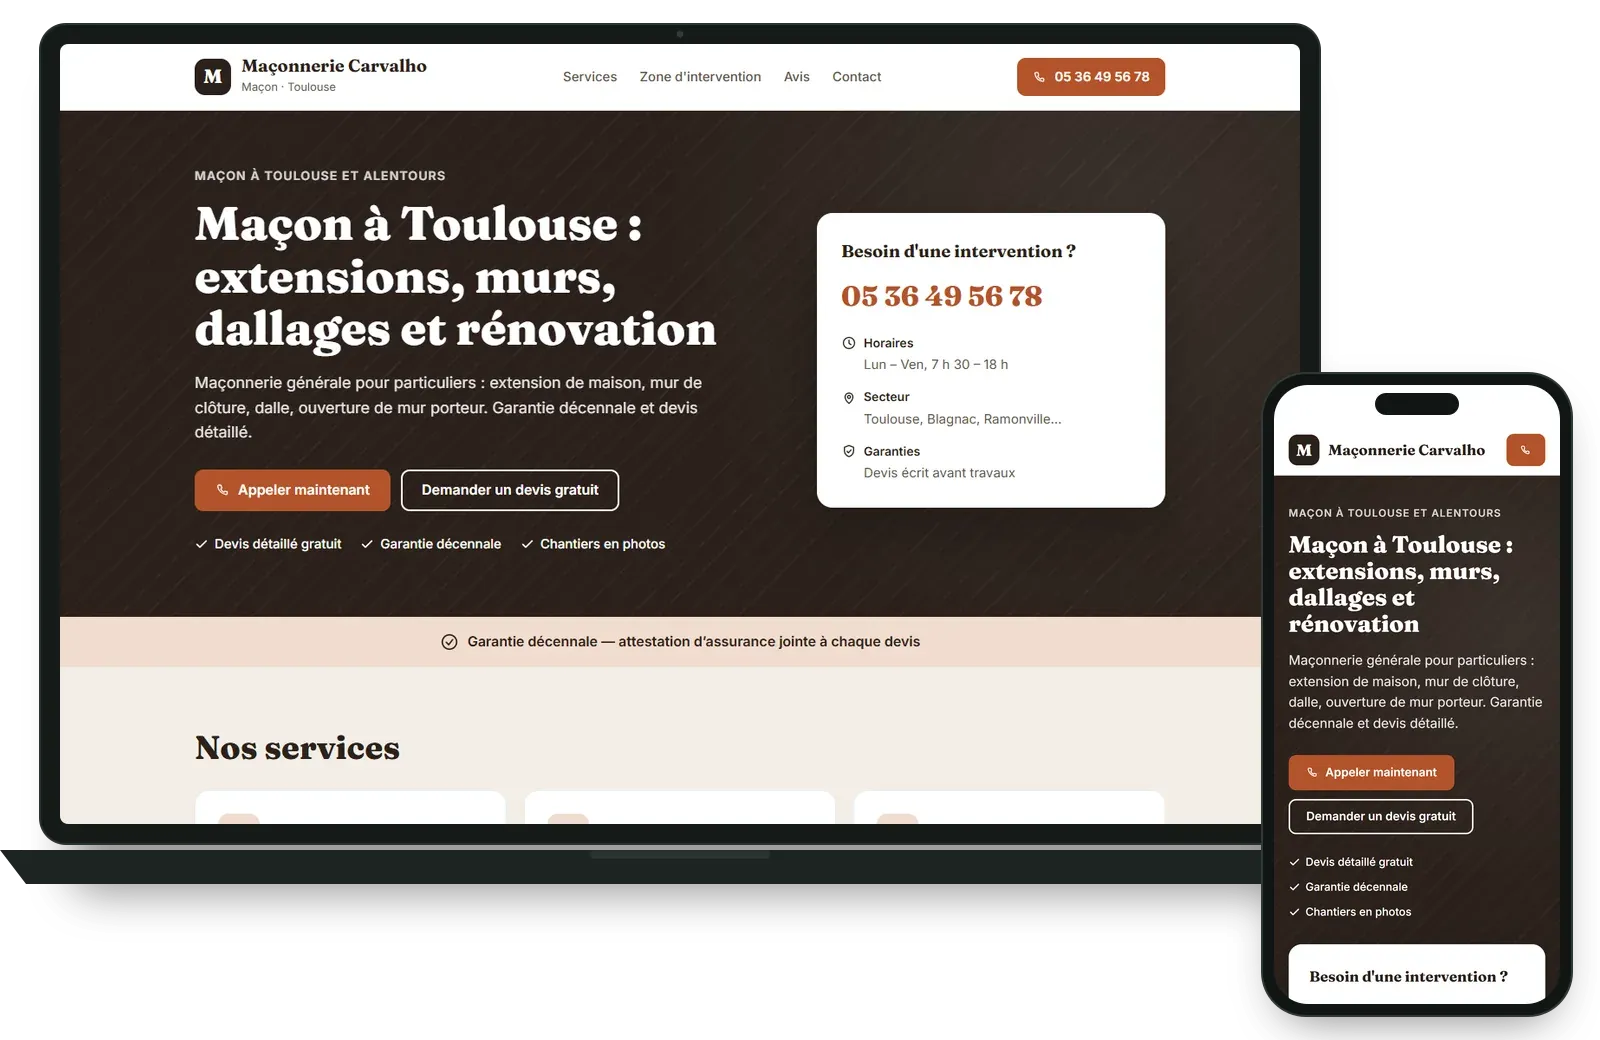The width and height of the screenshot is (1600, 1040).
Task: Click 'MAÇON À TOULOUSE ET ALENTOURS' label on laptop
Action: coord(320,176)
